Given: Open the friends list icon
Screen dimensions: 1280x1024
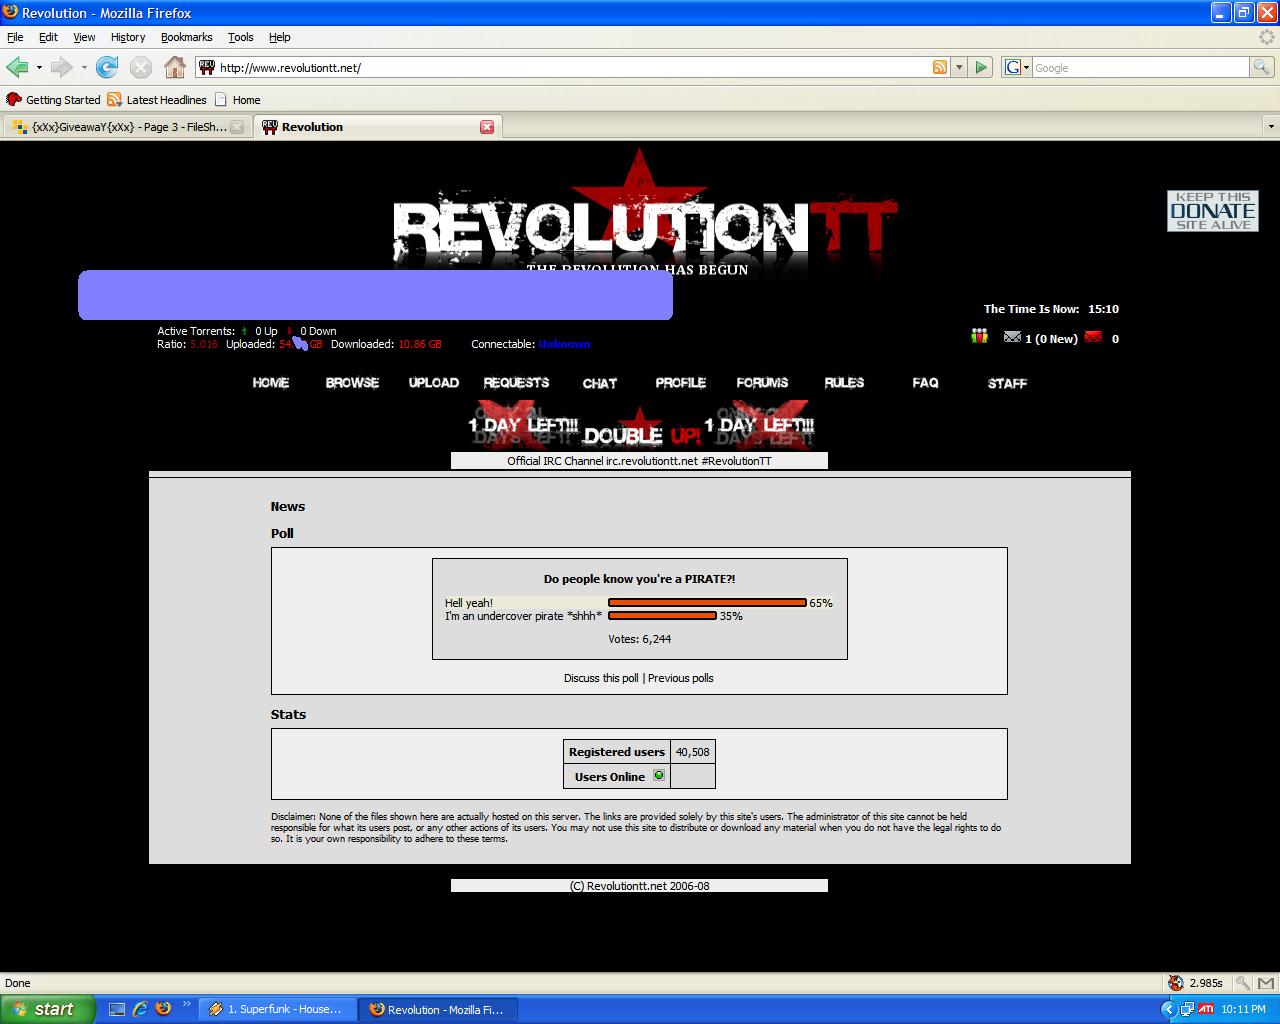Looking at the screenshot, I should [980, 337].
